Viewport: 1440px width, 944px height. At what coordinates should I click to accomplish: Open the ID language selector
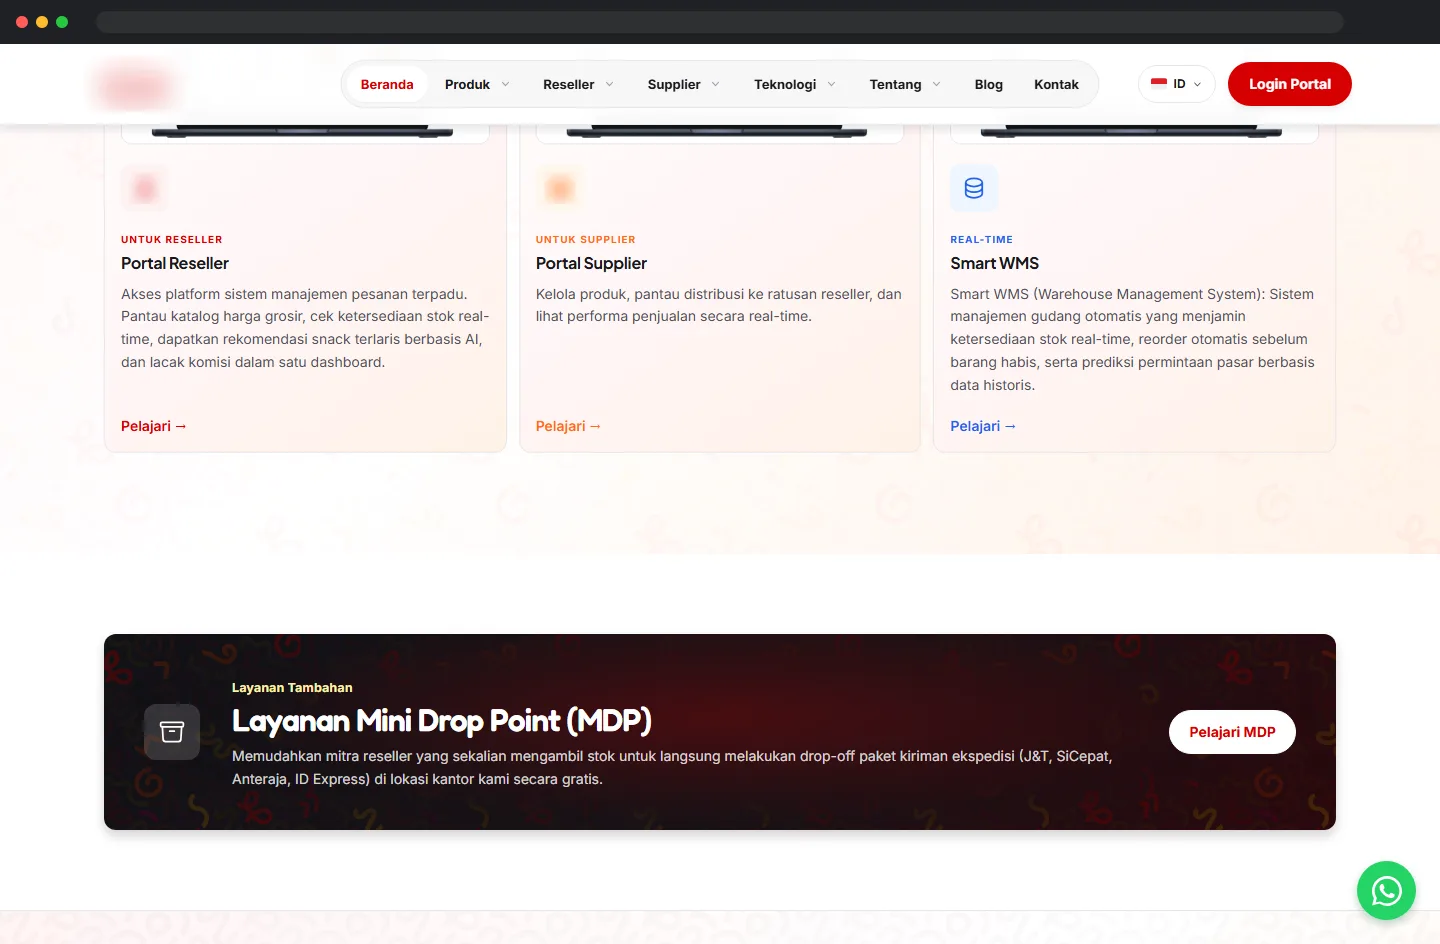[x=1177, y=84]
